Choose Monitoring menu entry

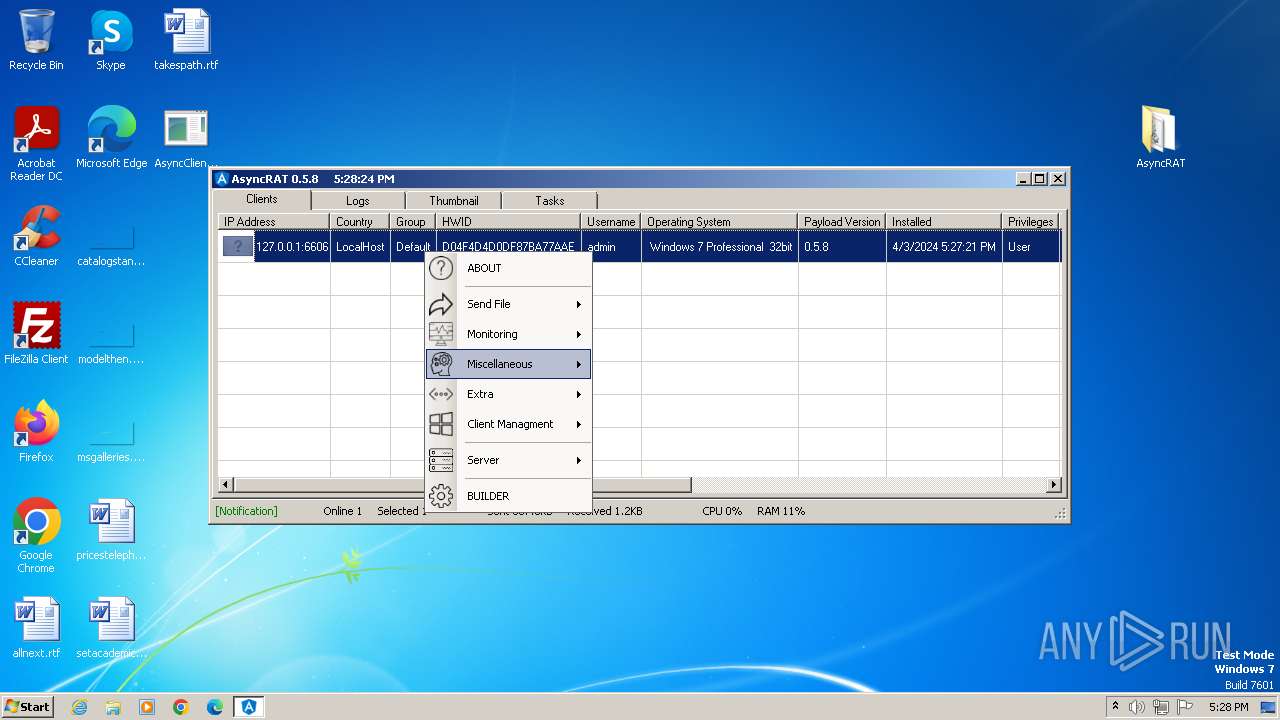[508, 334]
